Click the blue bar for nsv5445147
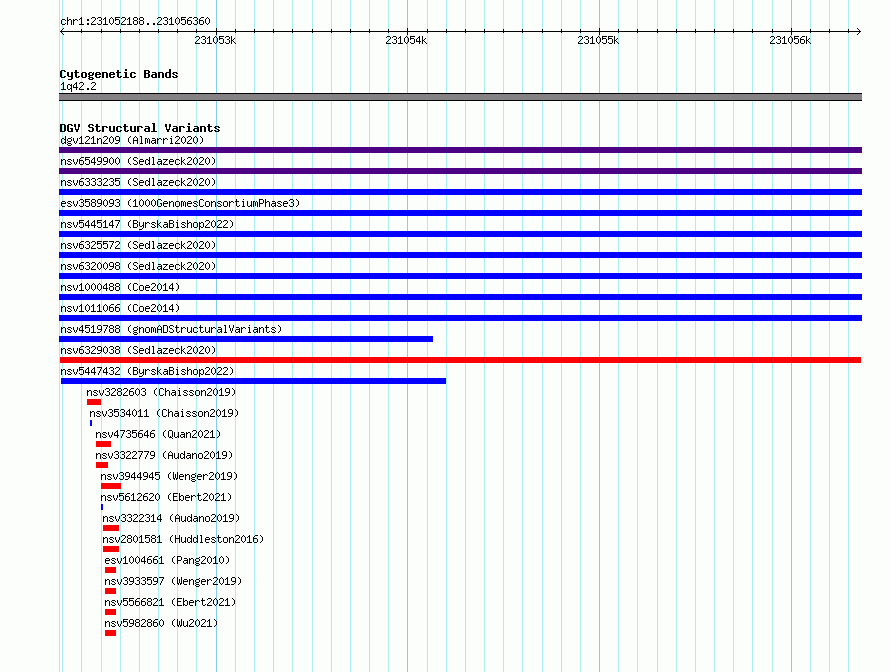Image resolution: width=890 pixels, height=672 pixels. tap(460, 234)
